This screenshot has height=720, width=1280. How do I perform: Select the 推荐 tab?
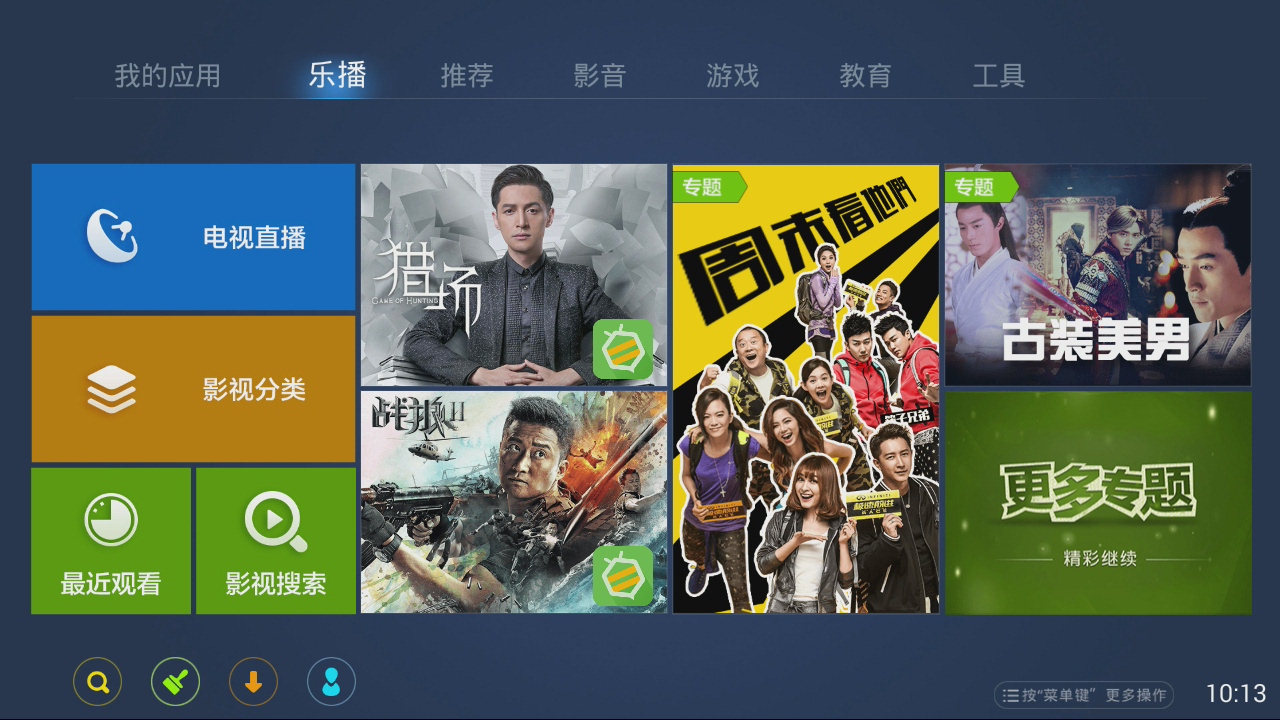(x=467, y=76)
